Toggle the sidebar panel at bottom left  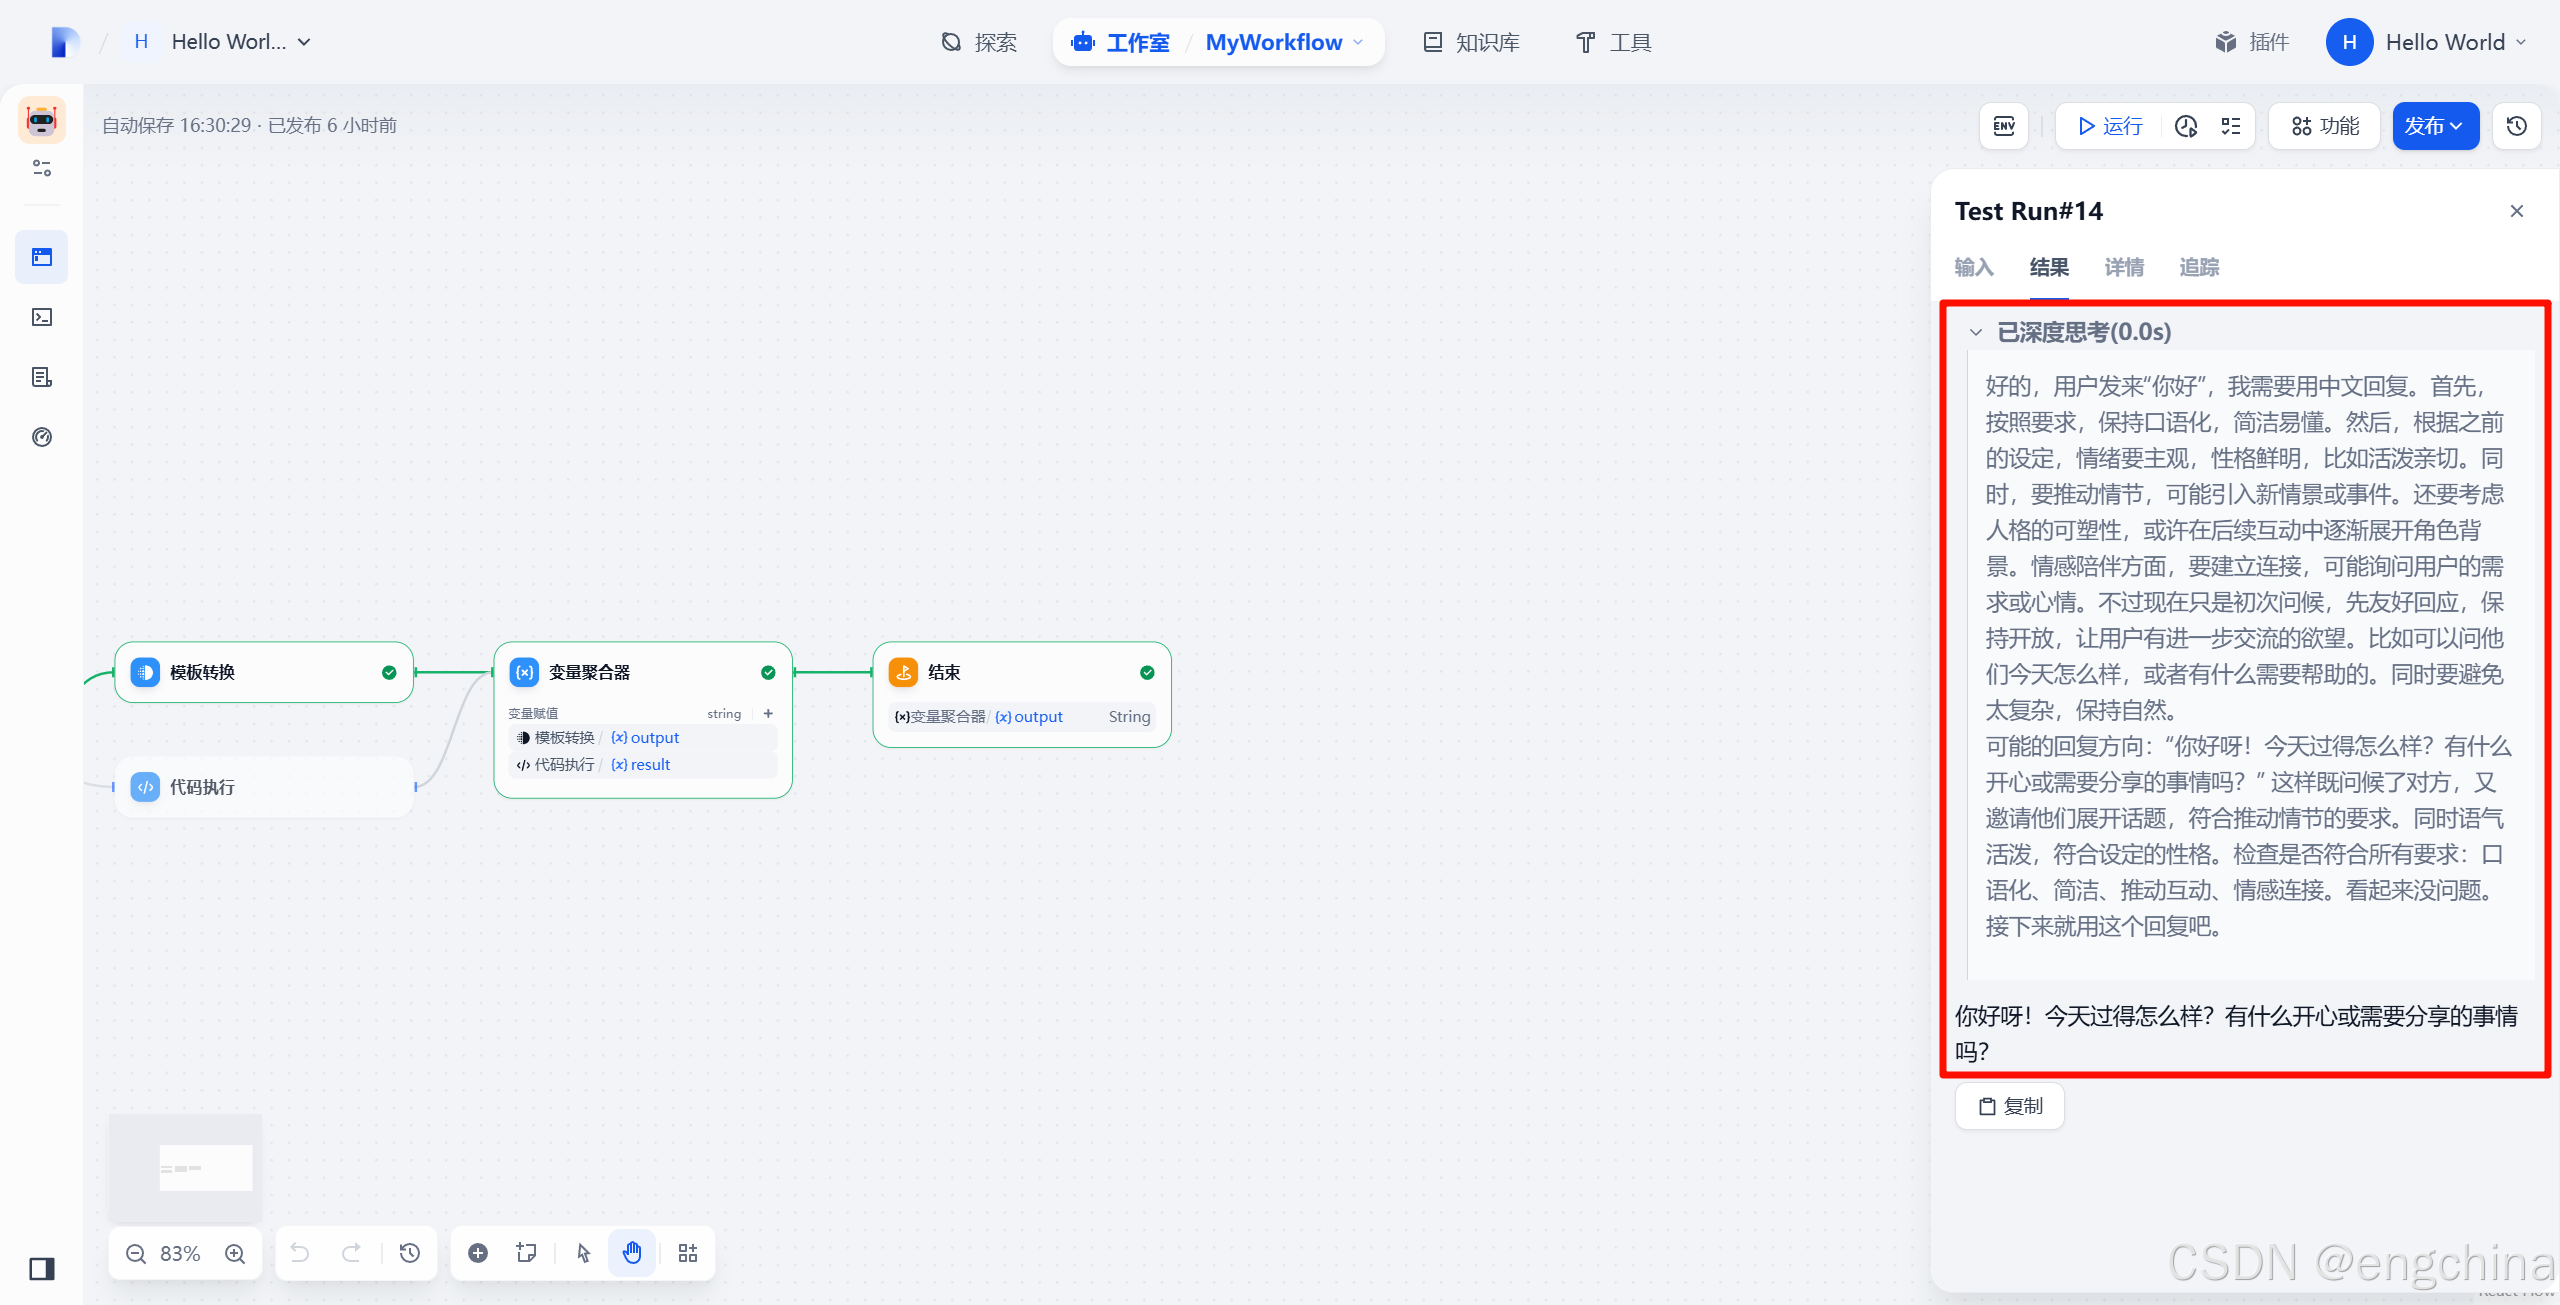(42, 1269)
